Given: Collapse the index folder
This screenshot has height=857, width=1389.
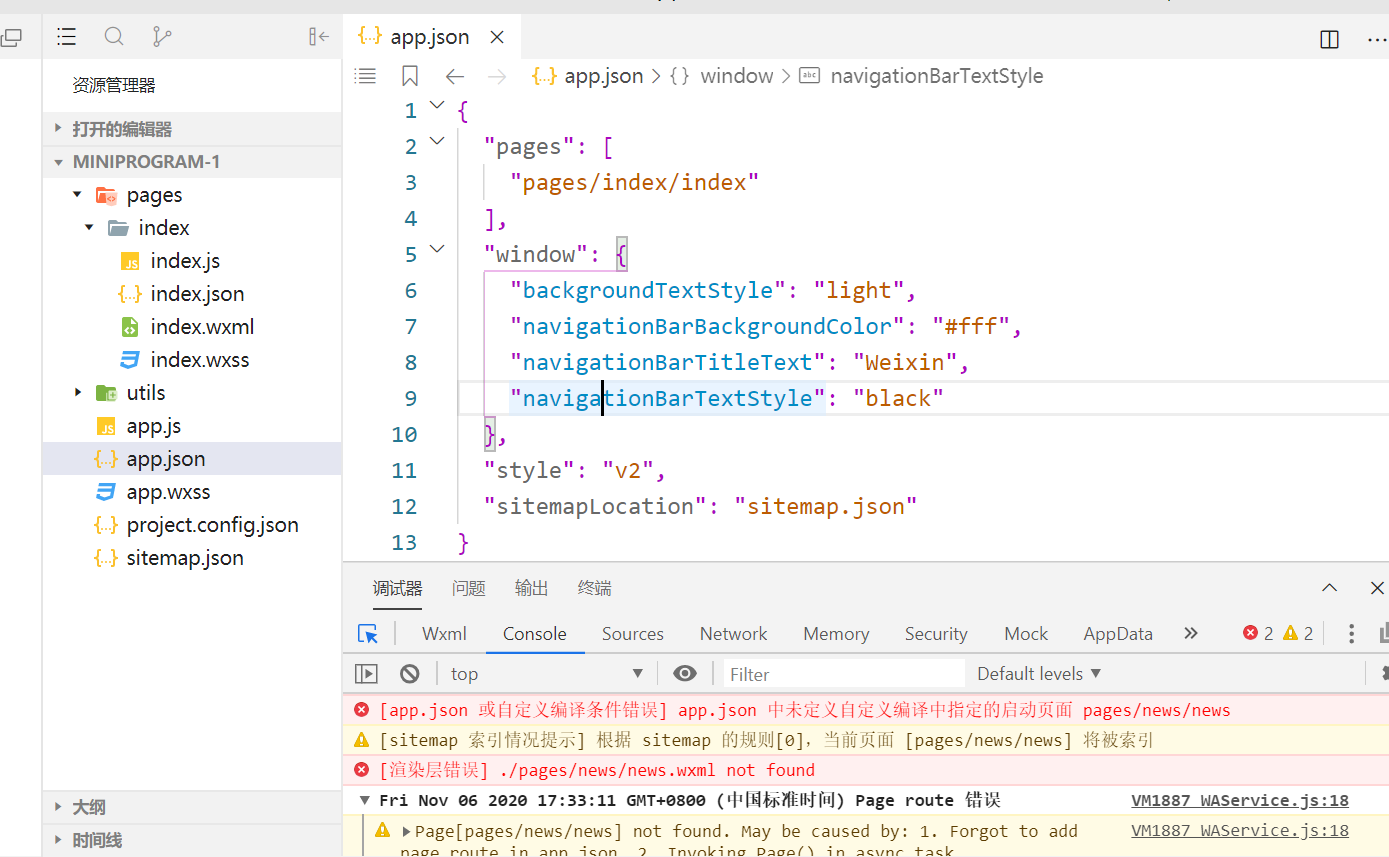Looking at the screenshot, I should click(x=90, y=228).
